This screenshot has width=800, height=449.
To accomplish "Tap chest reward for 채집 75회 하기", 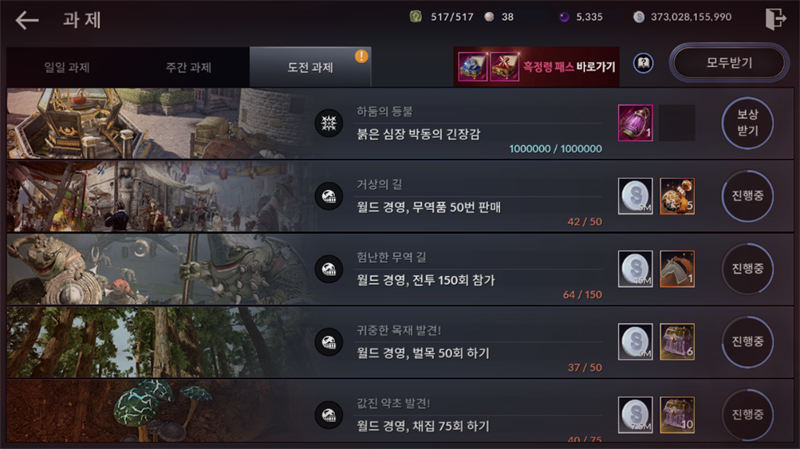I will (677, 415).
